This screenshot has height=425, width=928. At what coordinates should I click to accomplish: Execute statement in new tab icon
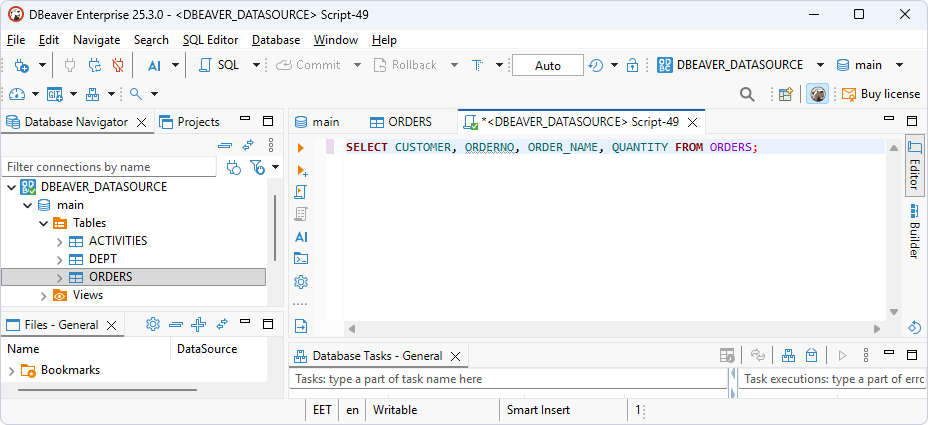302,170
